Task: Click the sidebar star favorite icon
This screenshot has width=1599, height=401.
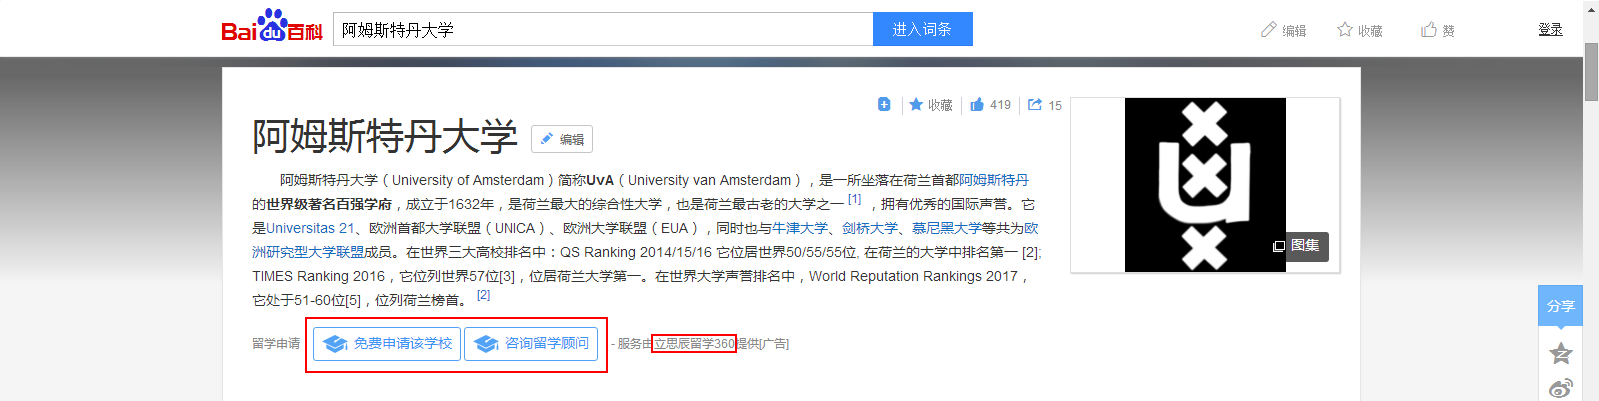Action: click(x=1560, y=353)
